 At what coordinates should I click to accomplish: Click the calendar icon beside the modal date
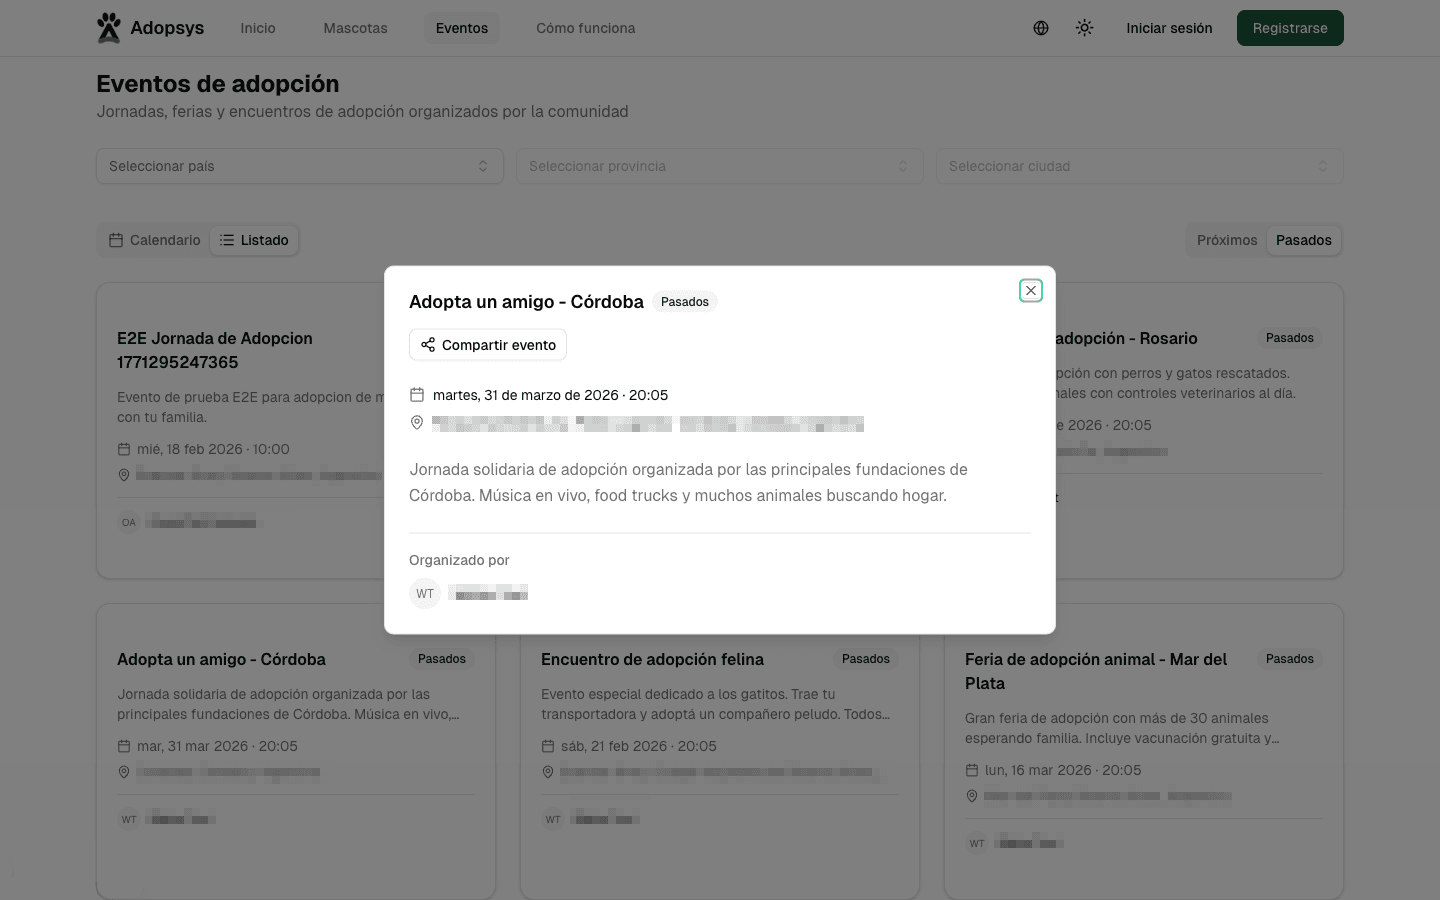tap(417, 395)
